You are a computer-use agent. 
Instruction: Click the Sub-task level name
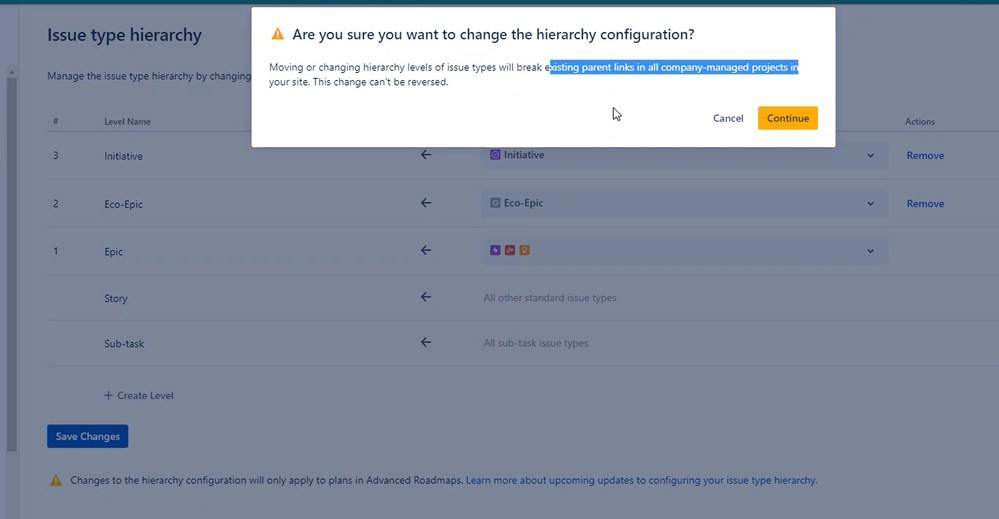[x=124, y=343]
